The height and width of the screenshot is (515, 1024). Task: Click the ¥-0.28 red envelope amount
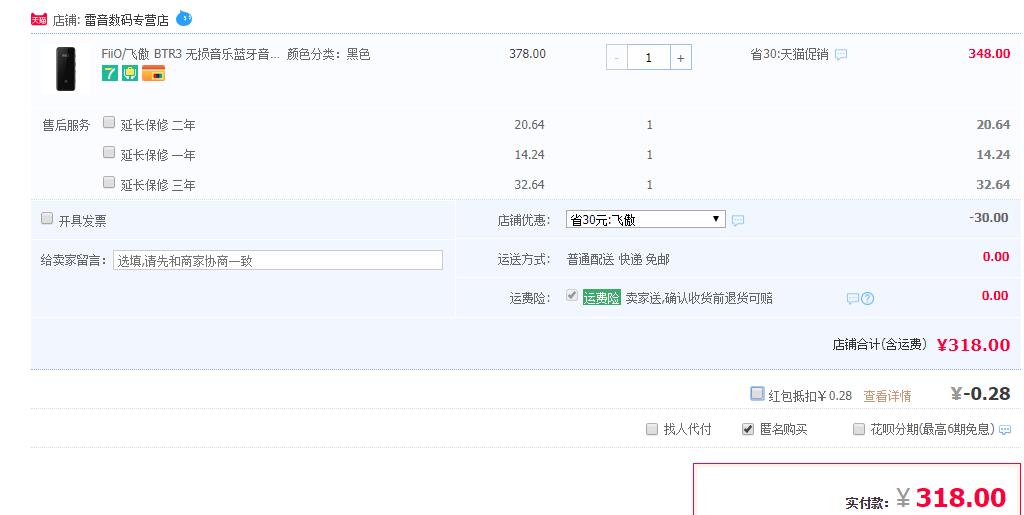coord(981,394)
